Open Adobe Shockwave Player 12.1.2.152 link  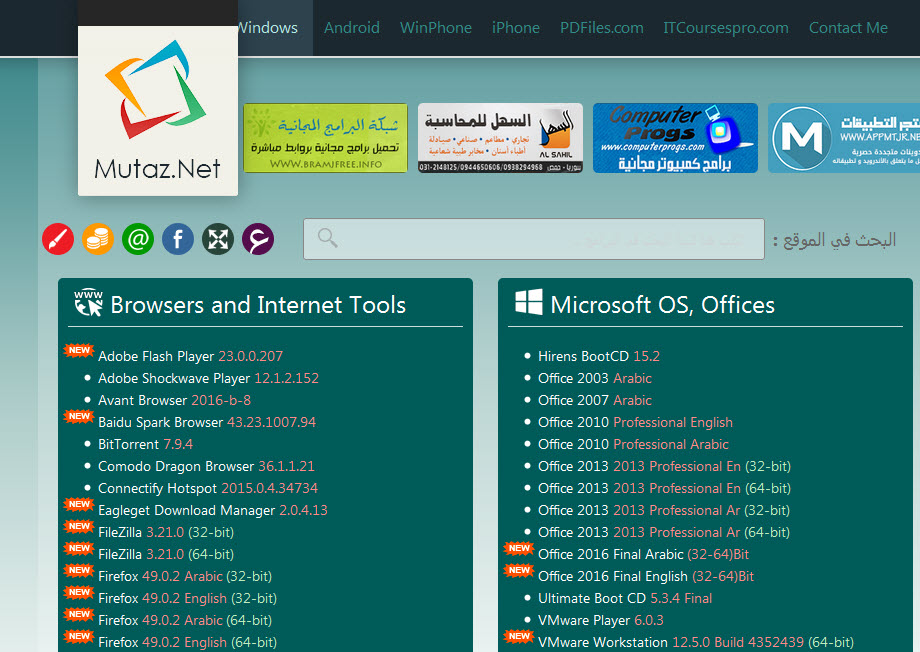[x=208, y=378]
